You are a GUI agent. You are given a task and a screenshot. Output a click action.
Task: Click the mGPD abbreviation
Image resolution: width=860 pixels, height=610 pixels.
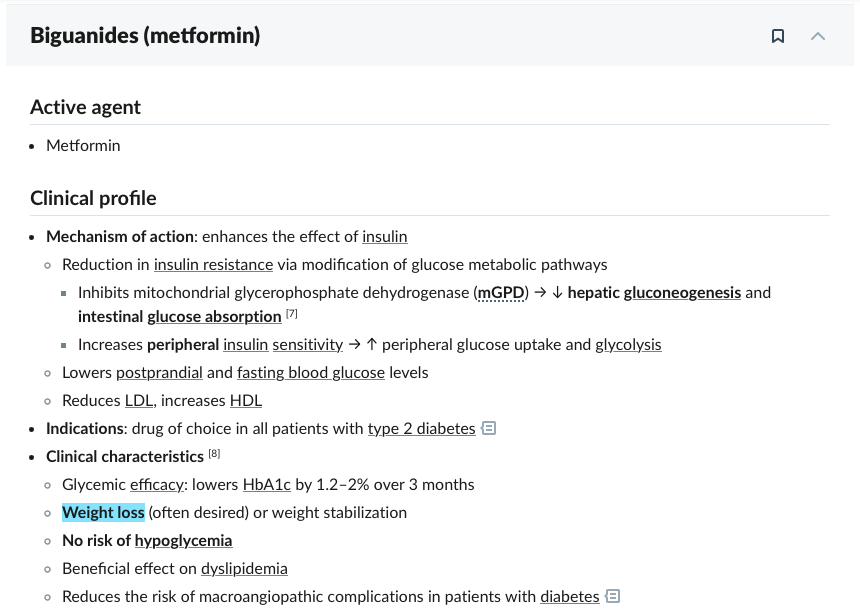coord(501,293)
